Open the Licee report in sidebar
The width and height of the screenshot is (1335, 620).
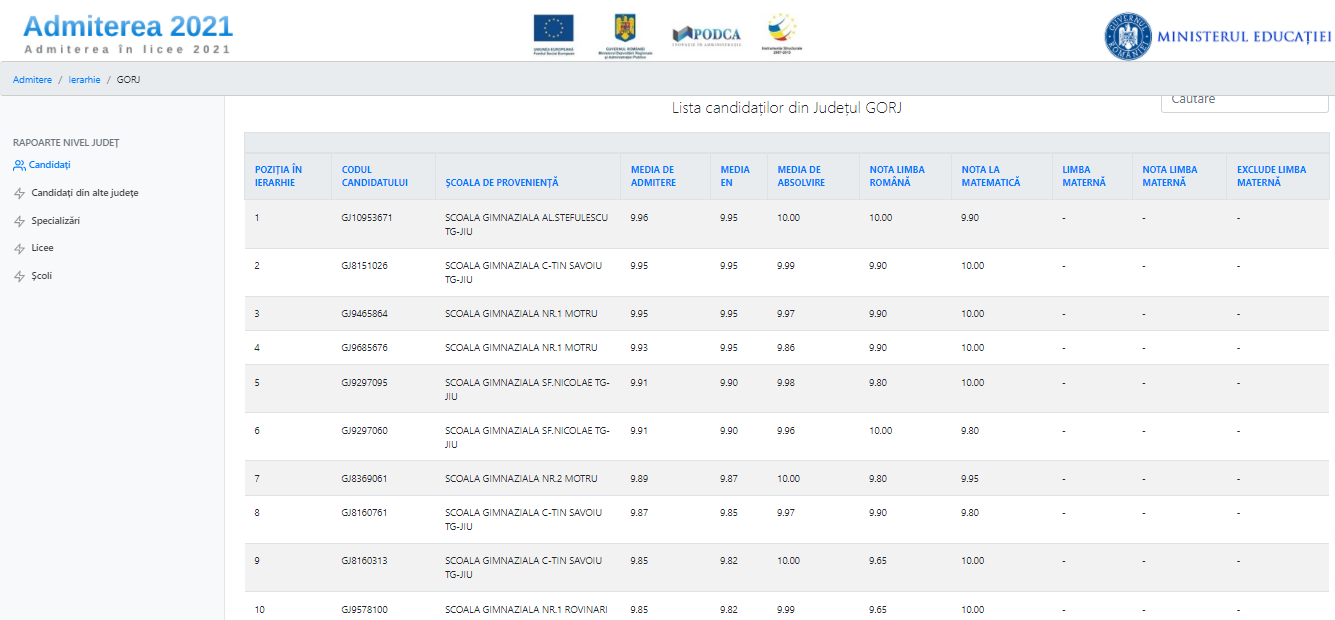42,248
